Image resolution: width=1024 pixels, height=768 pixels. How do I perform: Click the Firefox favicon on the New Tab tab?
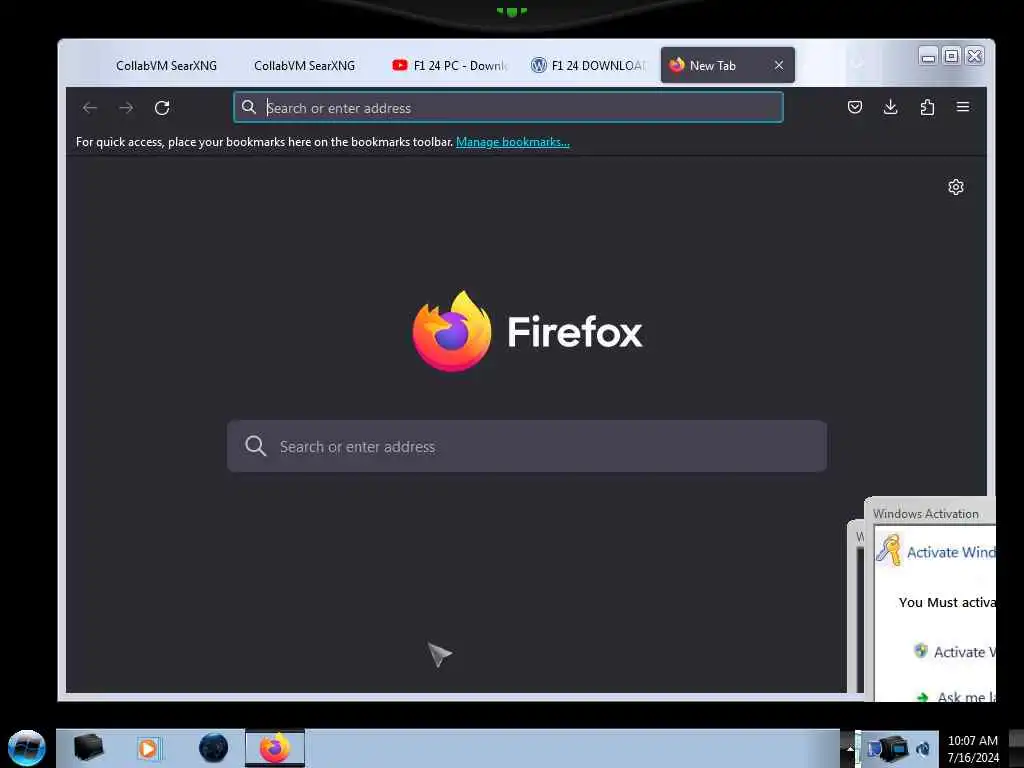click(x=677, y=65)
